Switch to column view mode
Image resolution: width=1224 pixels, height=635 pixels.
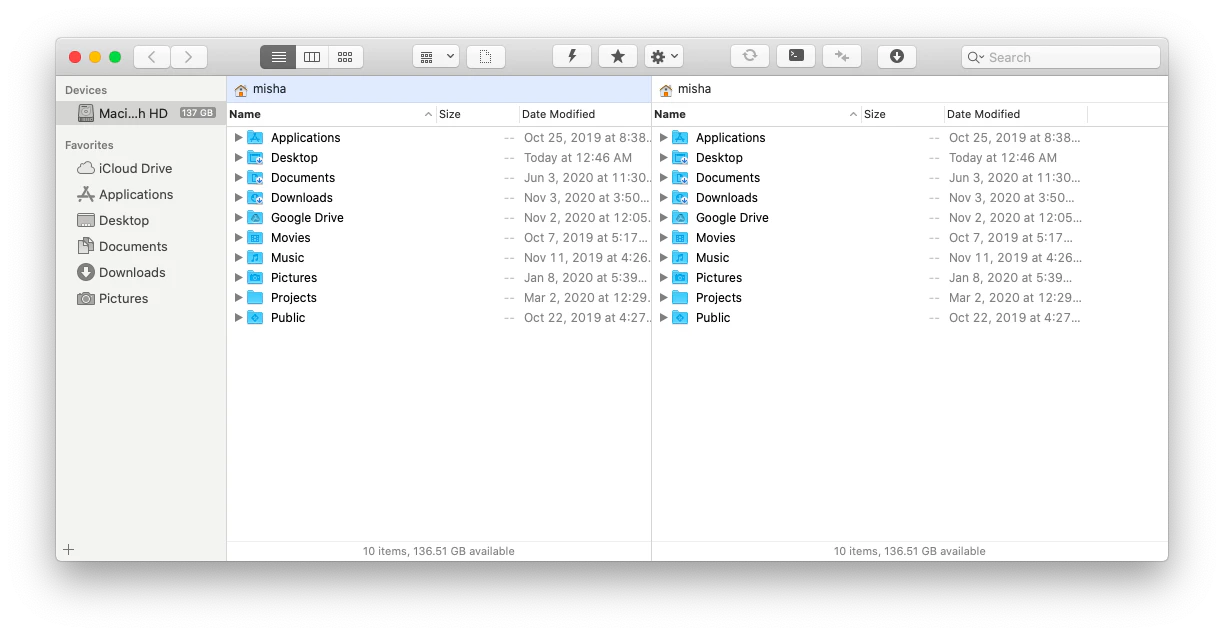pos(312,57)
